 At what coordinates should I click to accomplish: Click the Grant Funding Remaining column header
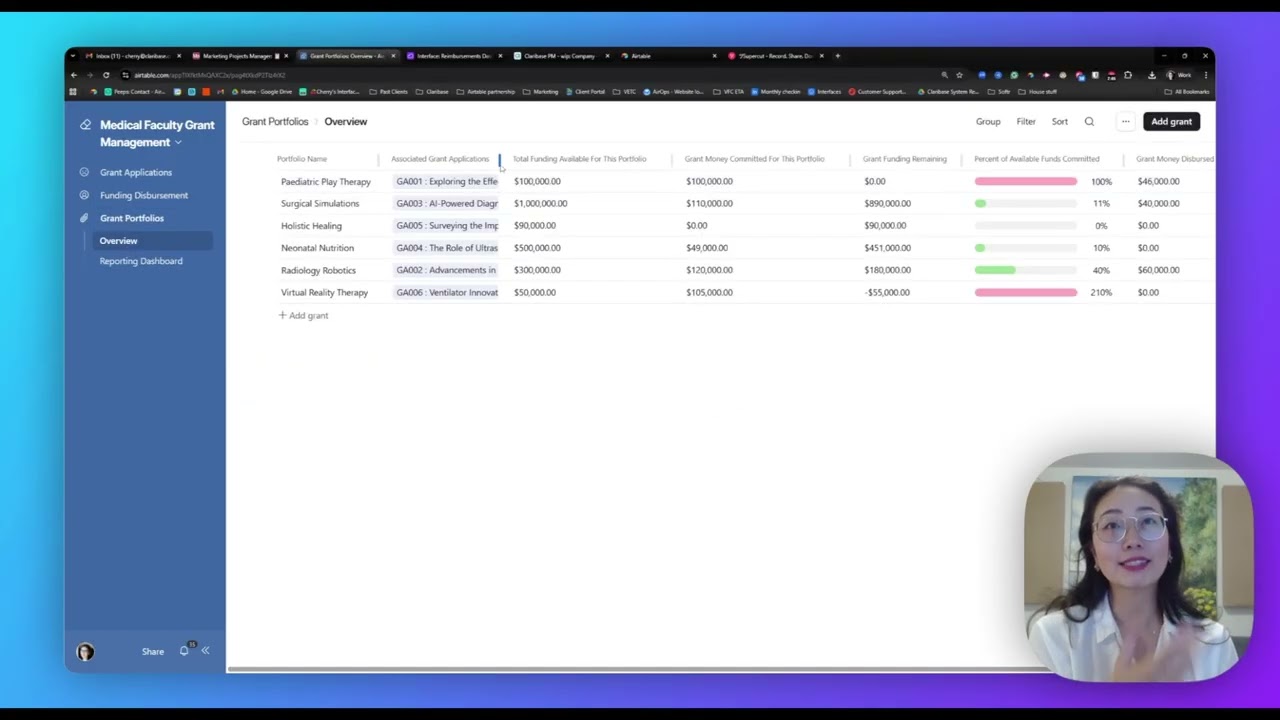[904, 159]
